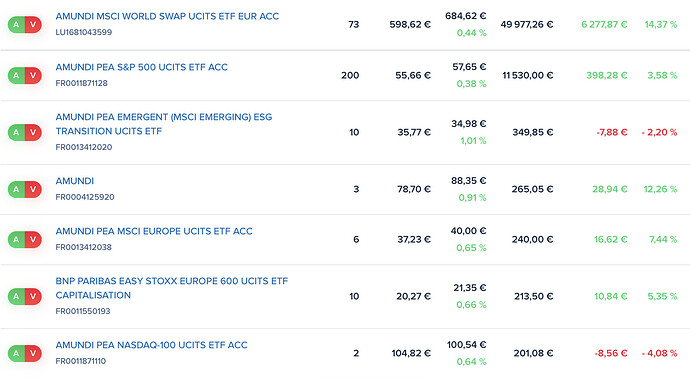This screenshot has width=690, height=378.
Task: Click current price 34,98 €
Action: [469, 124]
